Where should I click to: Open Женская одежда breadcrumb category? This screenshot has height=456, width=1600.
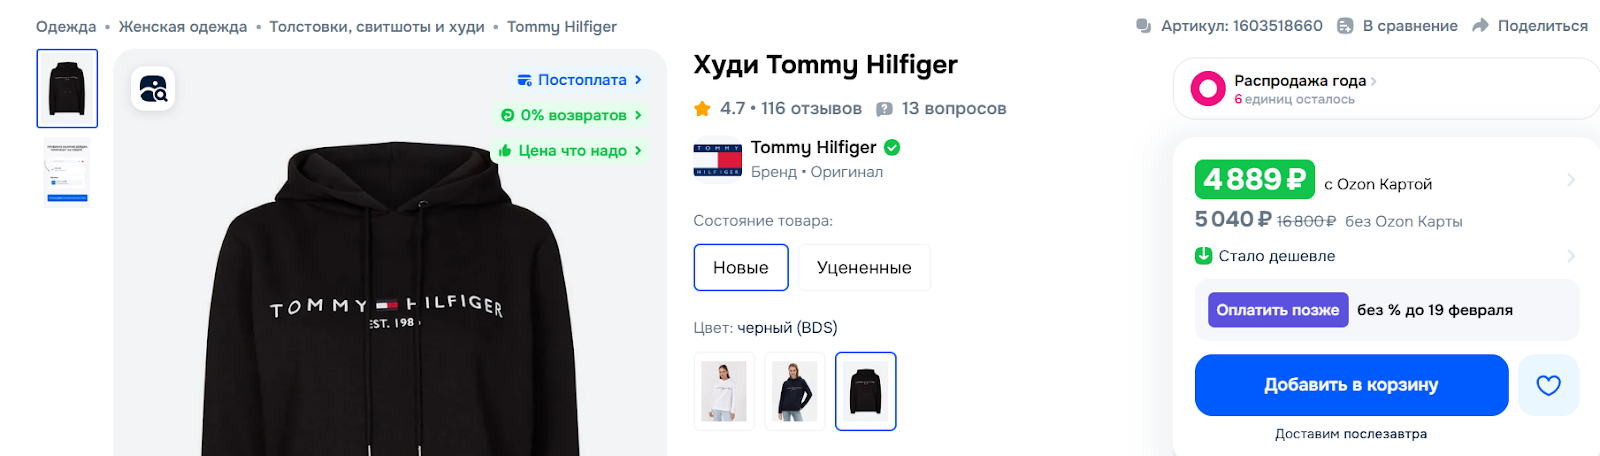click(x=183, y=27)
